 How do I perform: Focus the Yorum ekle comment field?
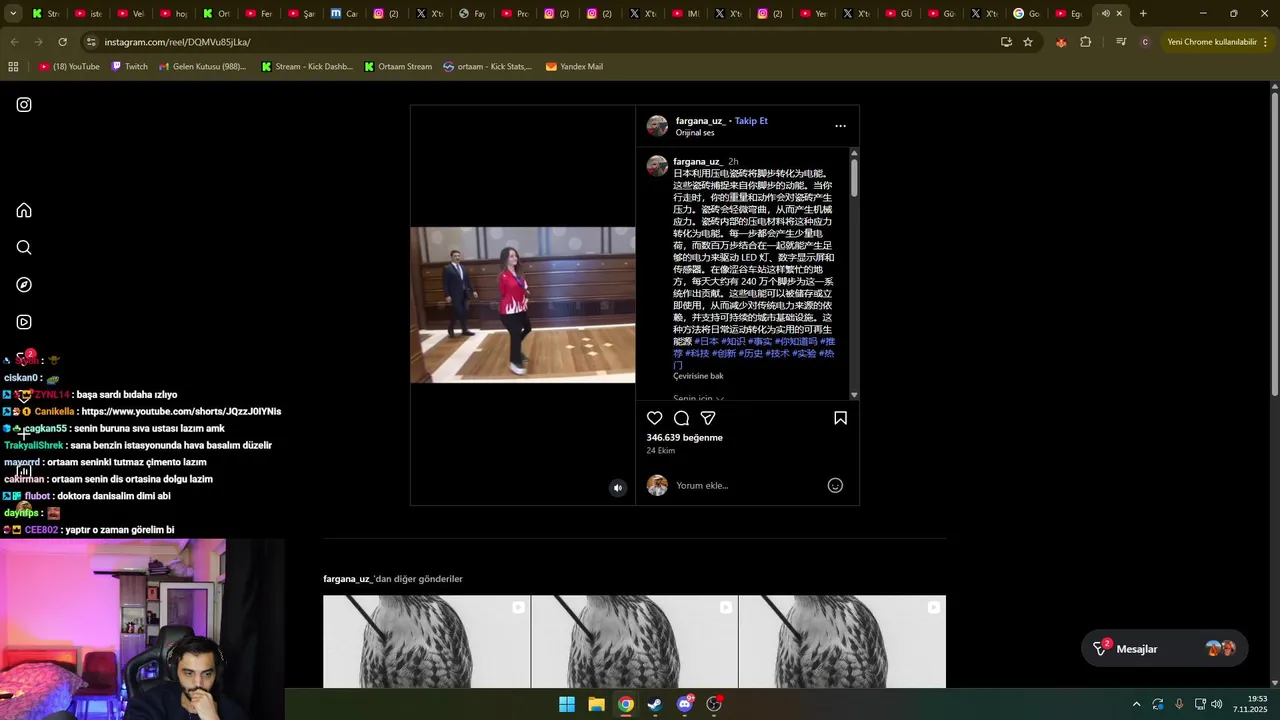tap(745, 485)
